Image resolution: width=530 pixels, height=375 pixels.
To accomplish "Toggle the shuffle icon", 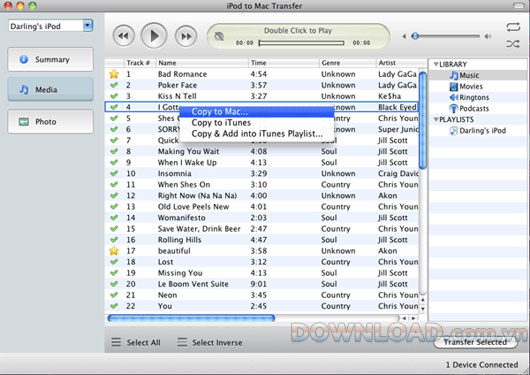I will [513, 44].
